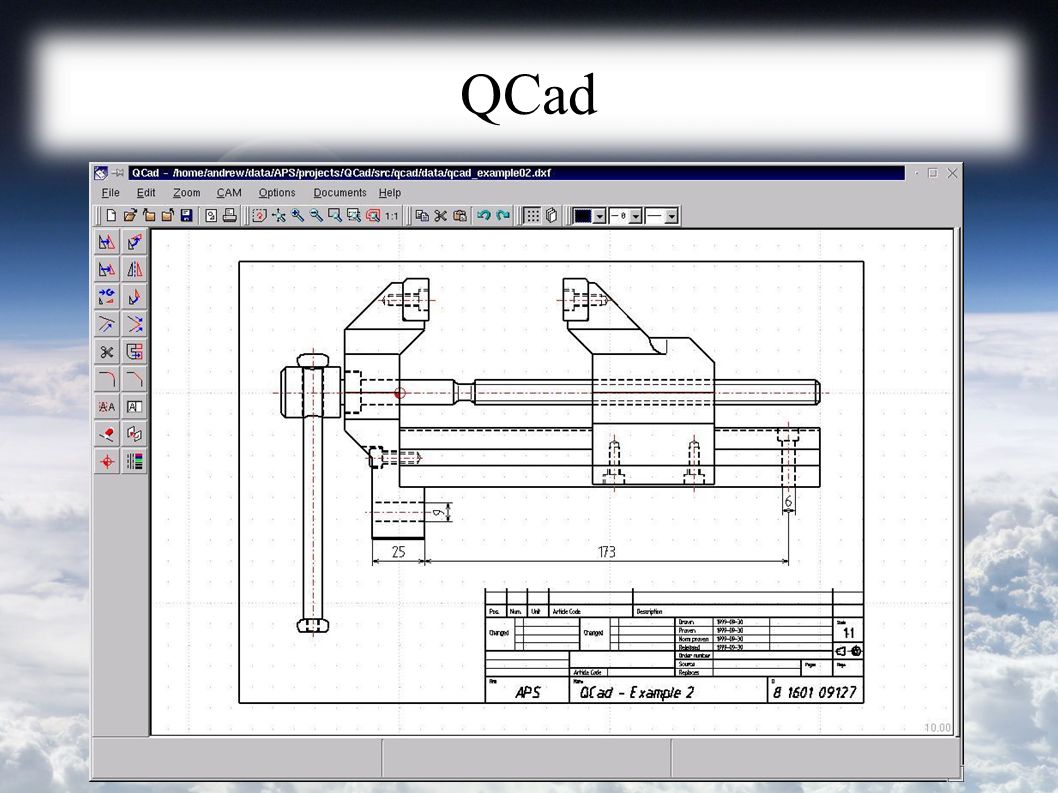Click the 1:1 zoom button
Image resolution: width=1058 pixels, height=793 pixels.
tap(391, 216)
